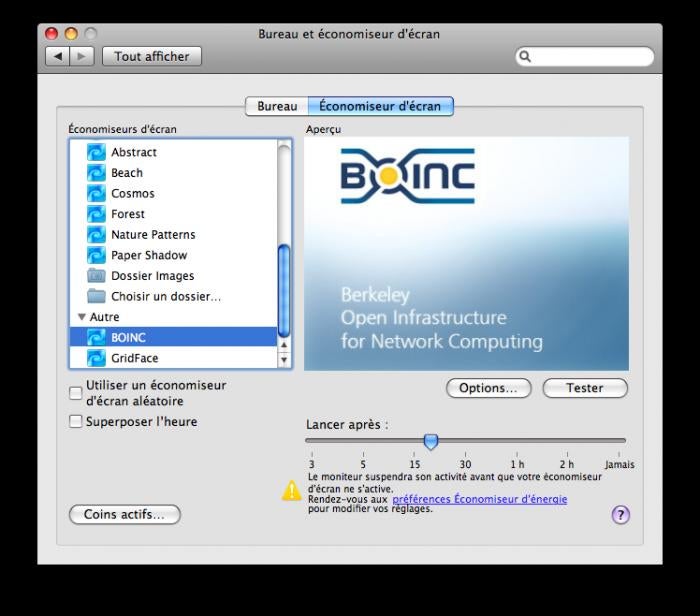Click the GridFace screensaver icon
Screen dimensions: 700x616
click(96, 358)
